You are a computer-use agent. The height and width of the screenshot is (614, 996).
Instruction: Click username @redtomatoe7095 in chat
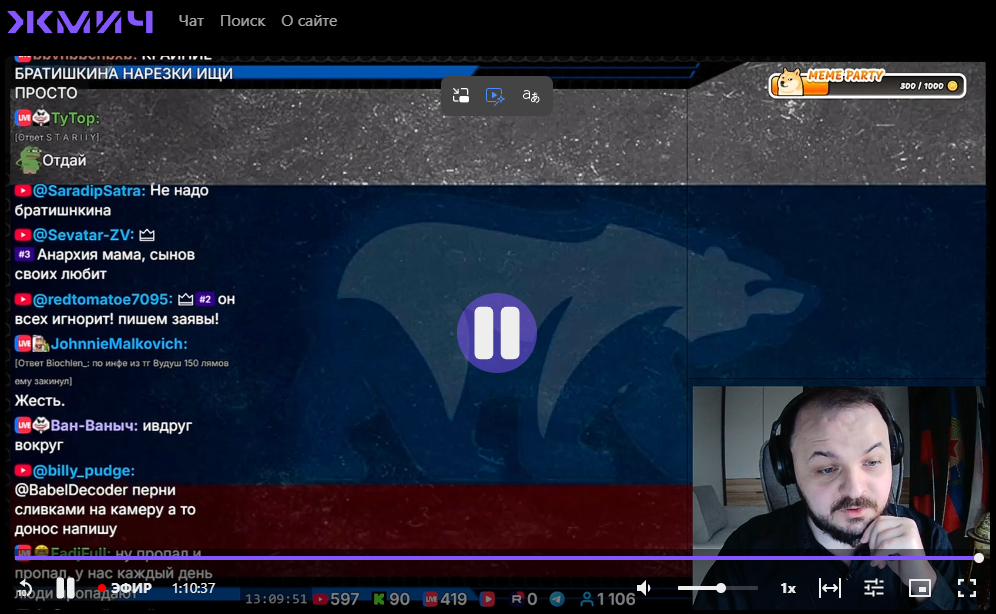[x=102, y=299]
